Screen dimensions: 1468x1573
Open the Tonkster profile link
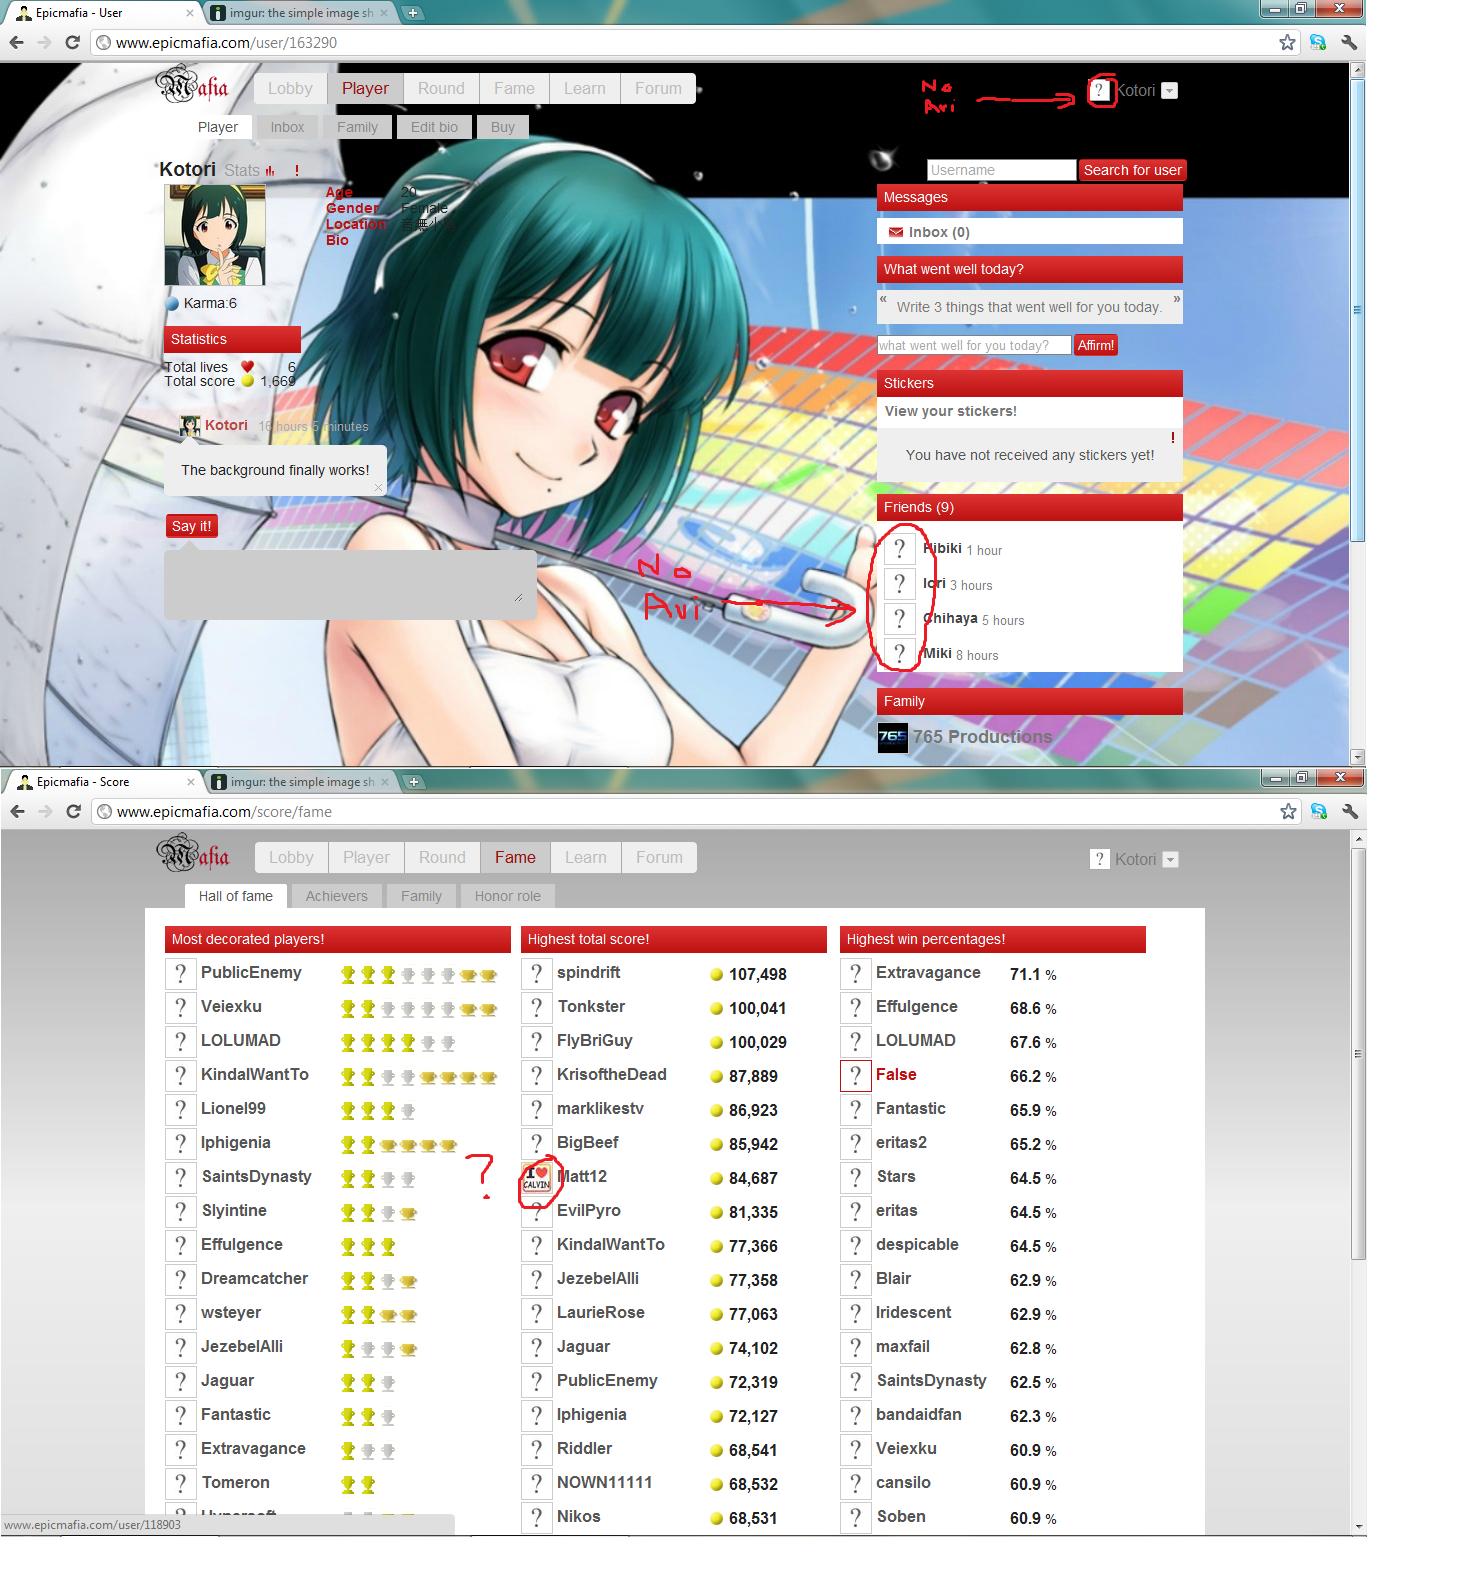(x=591, y=1006)
